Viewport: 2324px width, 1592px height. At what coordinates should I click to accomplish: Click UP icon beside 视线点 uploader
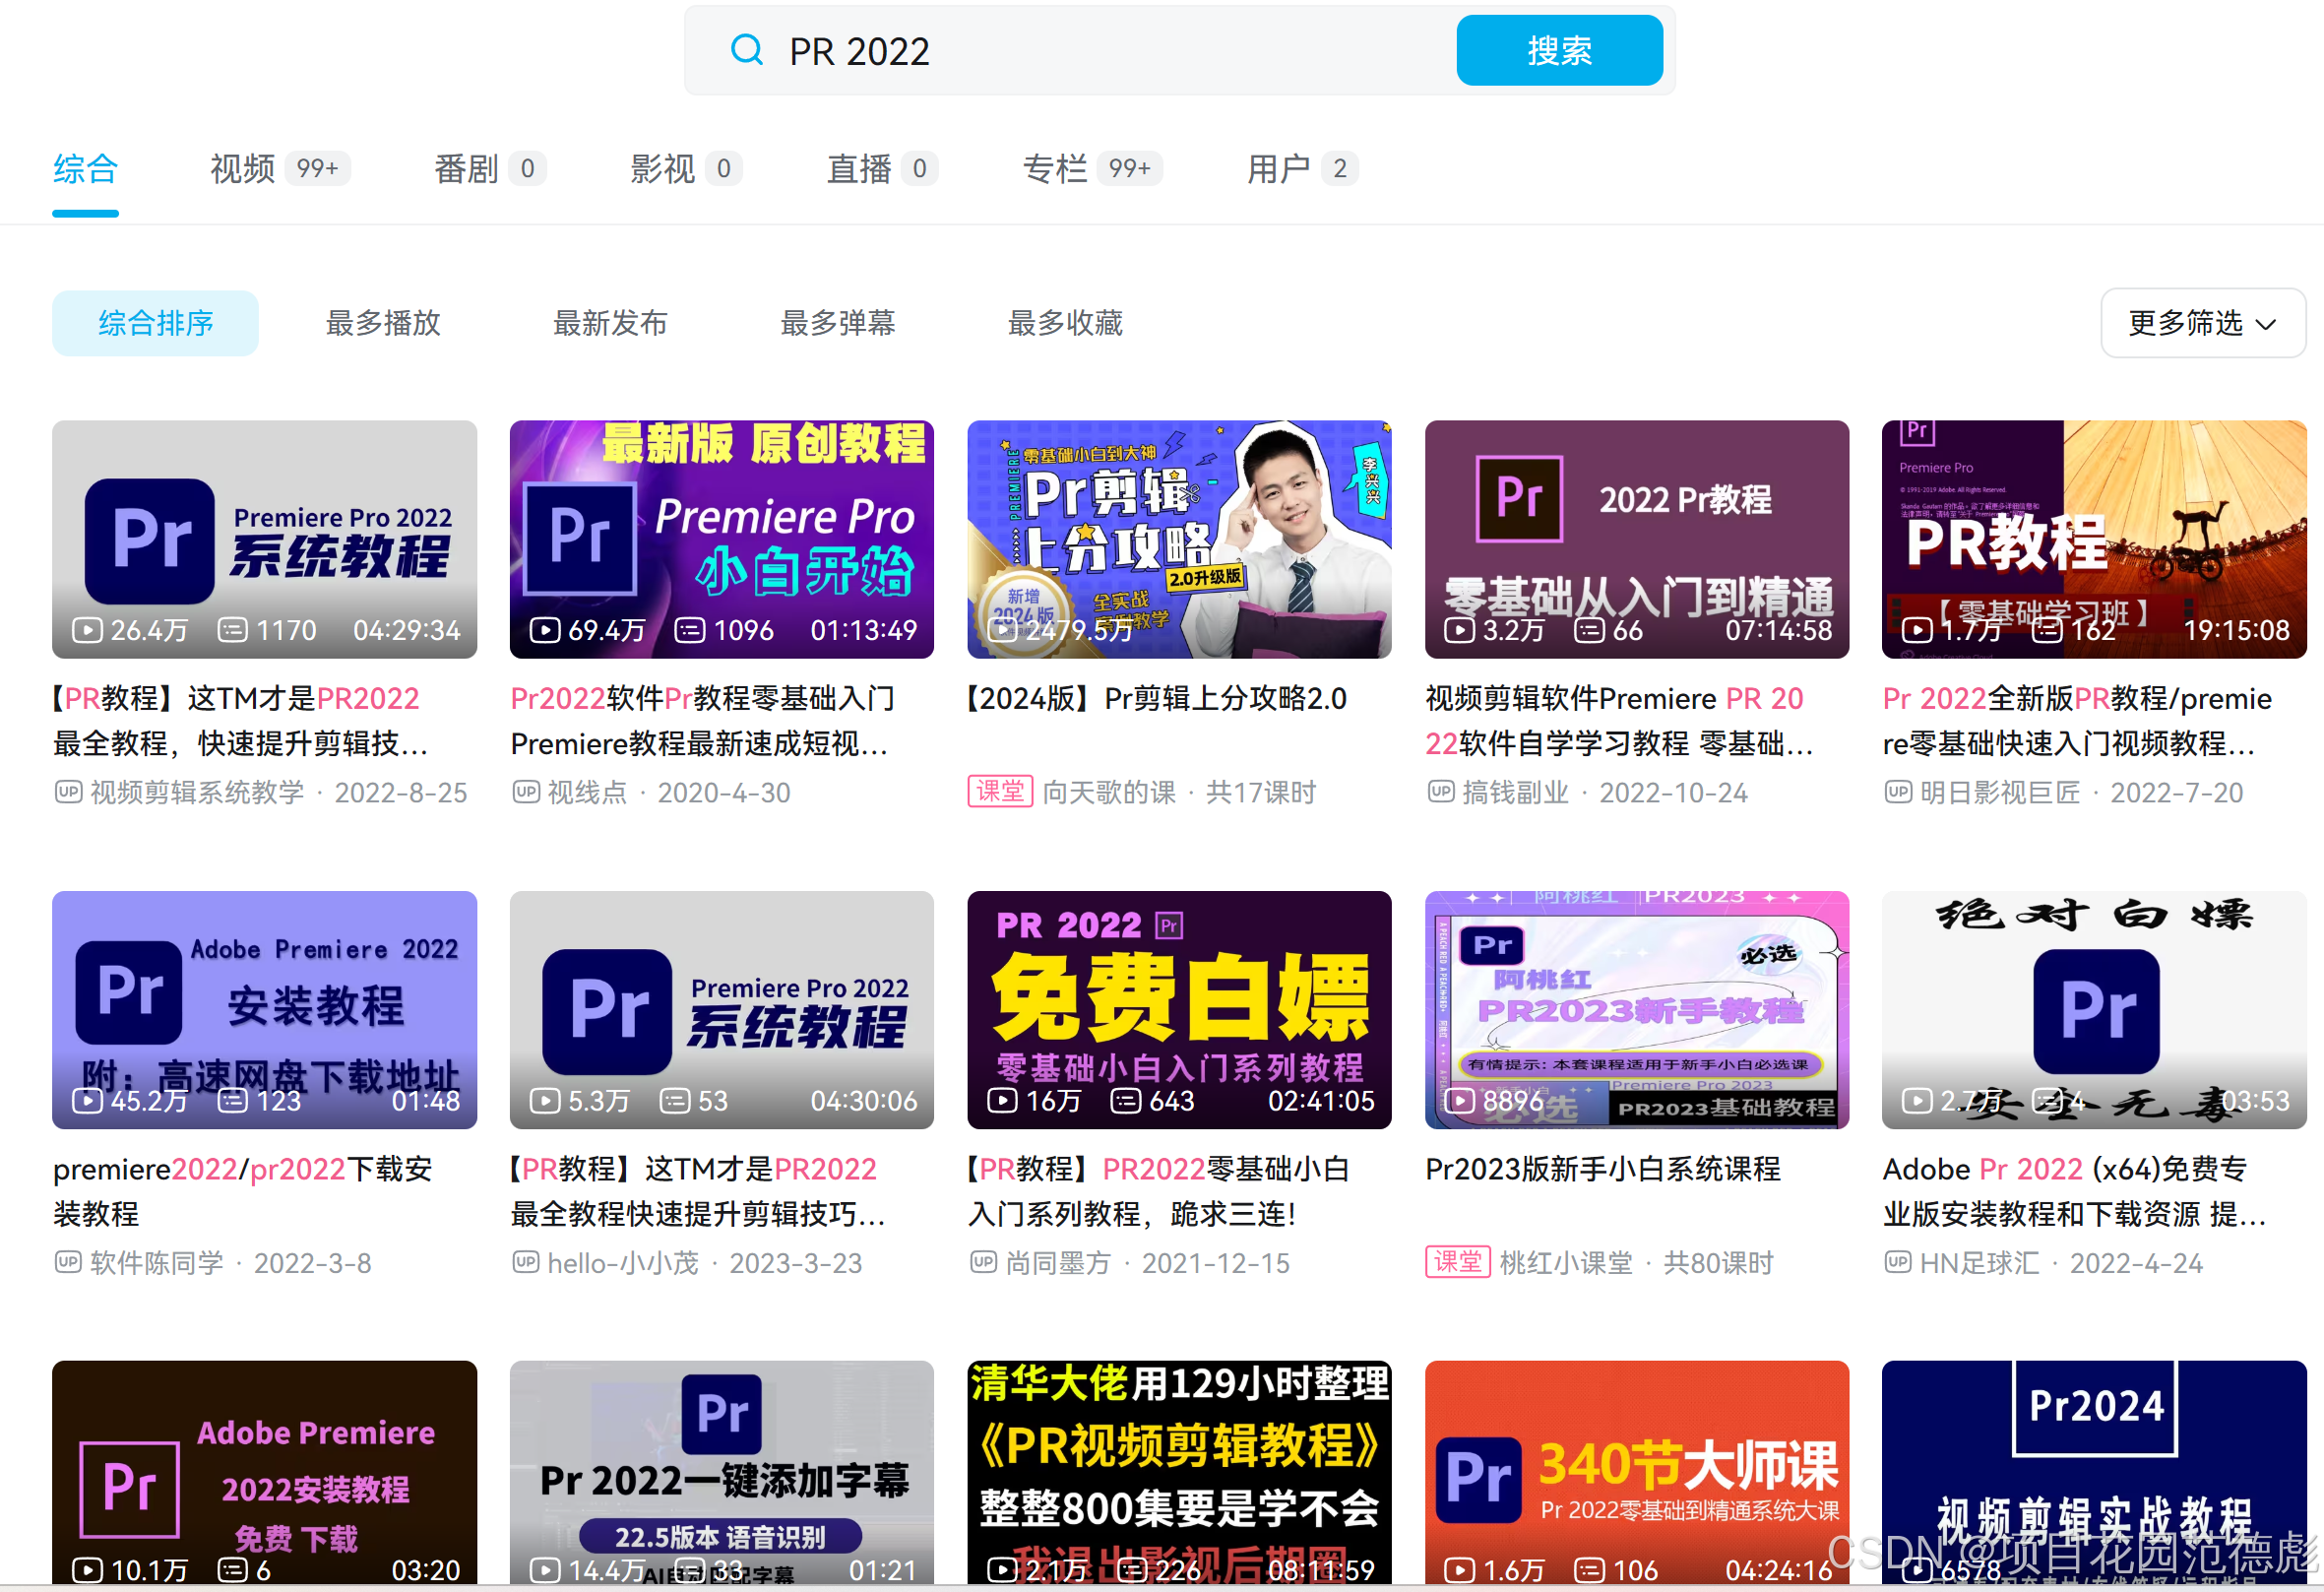[526, 792]
